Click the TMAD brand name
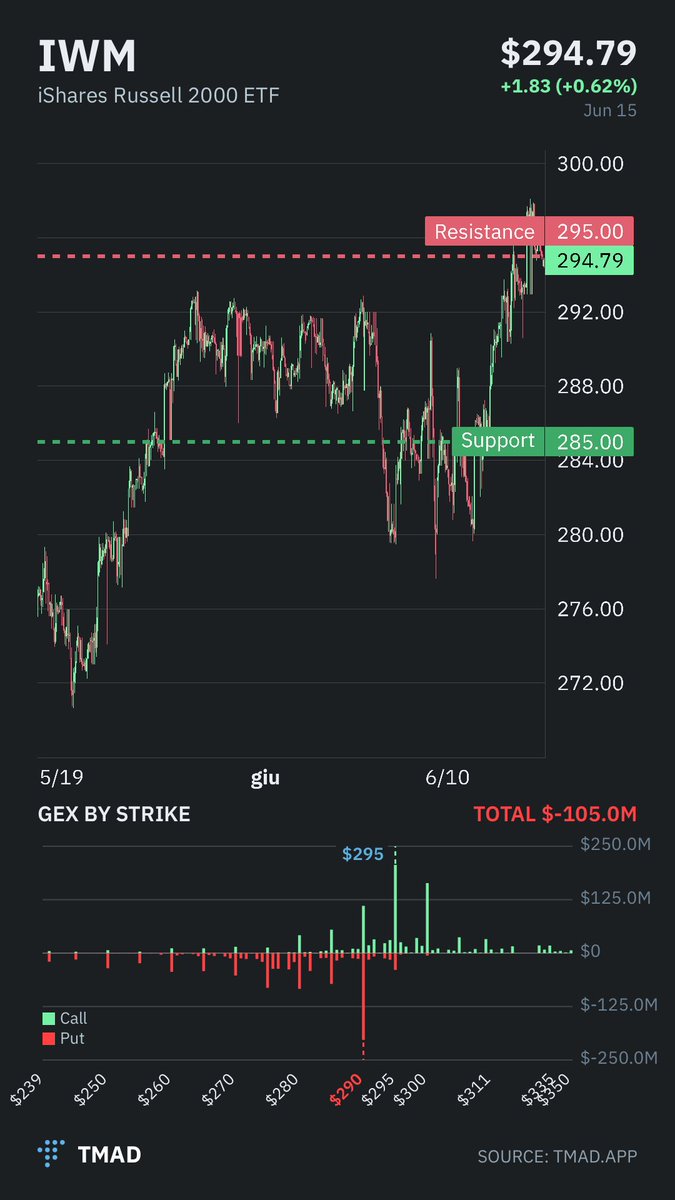The height and width of the screenshot is (1200, 675). [109, 1155]
